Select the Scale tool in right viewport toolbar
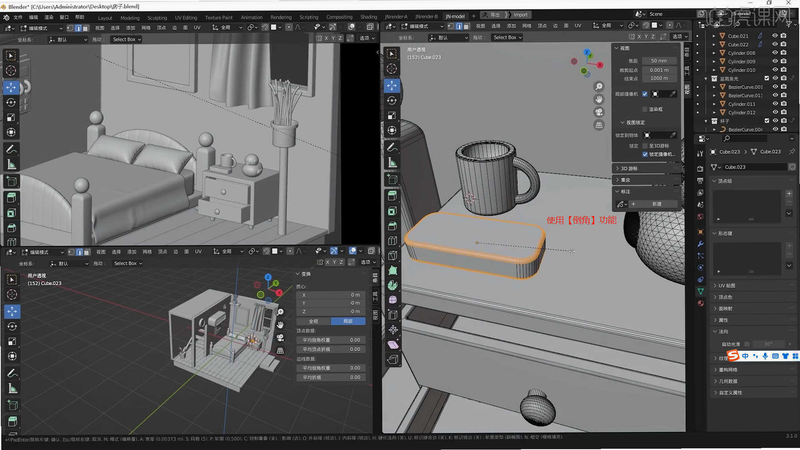The width and height of the screenshot is (800, 450). (x=392, y=115)
